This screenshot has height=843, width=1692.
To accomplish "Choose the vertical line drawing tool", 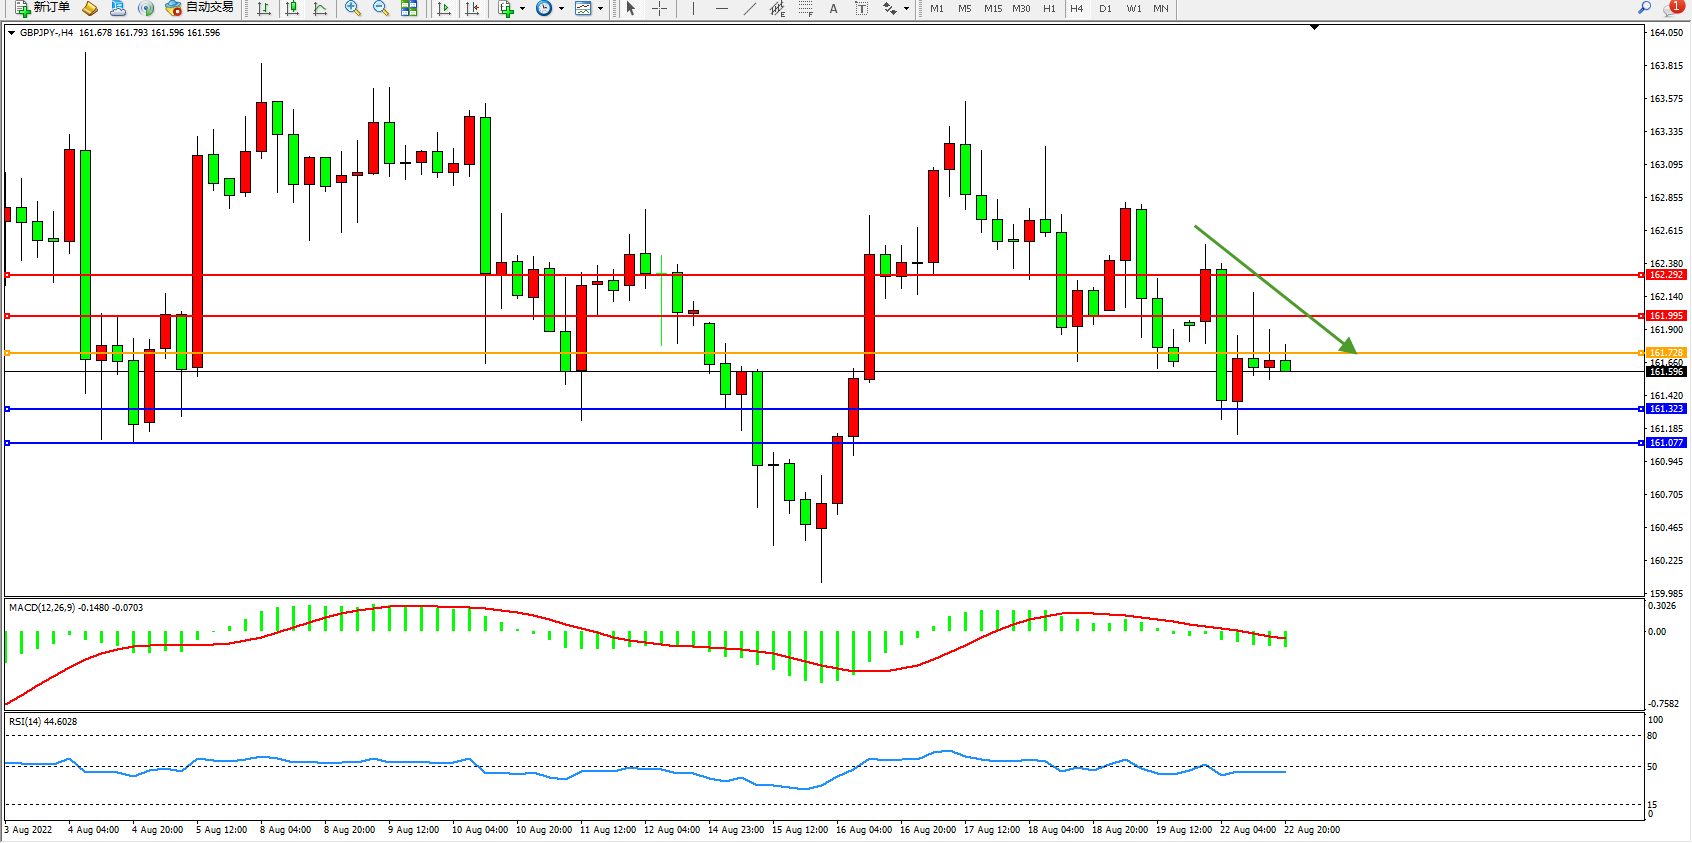I will click(x=693, y=8).
